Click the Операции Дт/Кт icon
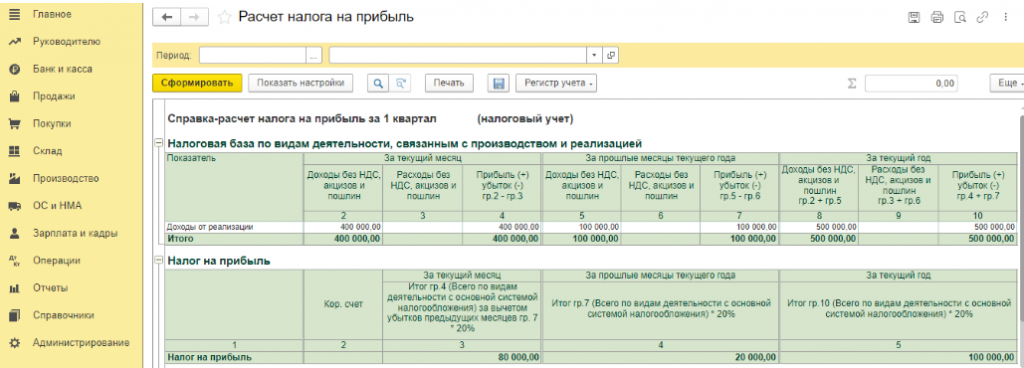 click(x=14, y=260)
